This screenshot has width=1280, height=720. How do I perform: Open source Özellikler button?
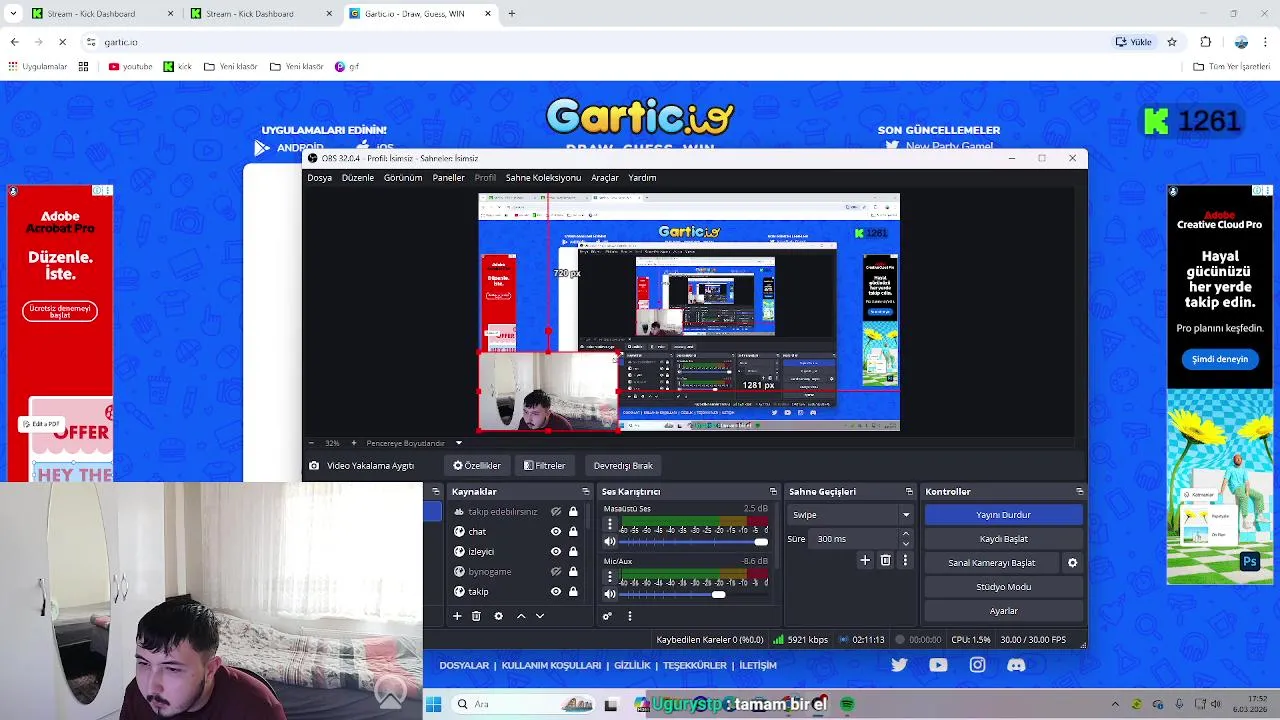click(476, 466)
